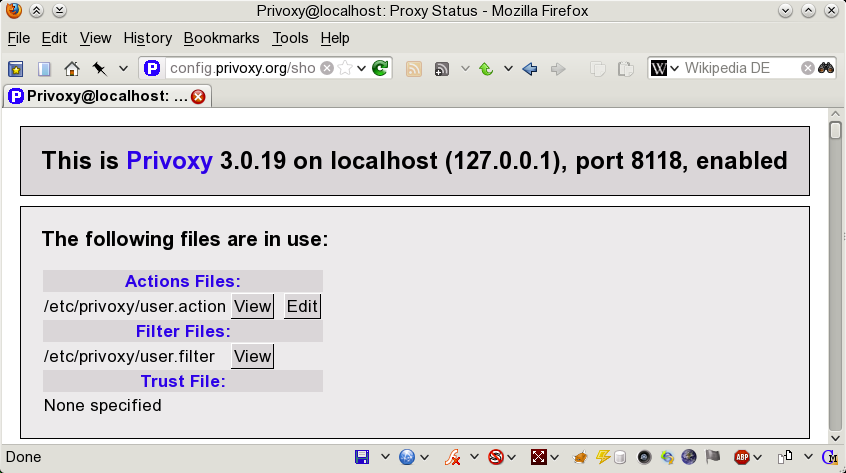Clear the address bar with the X
This screenshot has width=846, height=473.
tap(327, 68)
